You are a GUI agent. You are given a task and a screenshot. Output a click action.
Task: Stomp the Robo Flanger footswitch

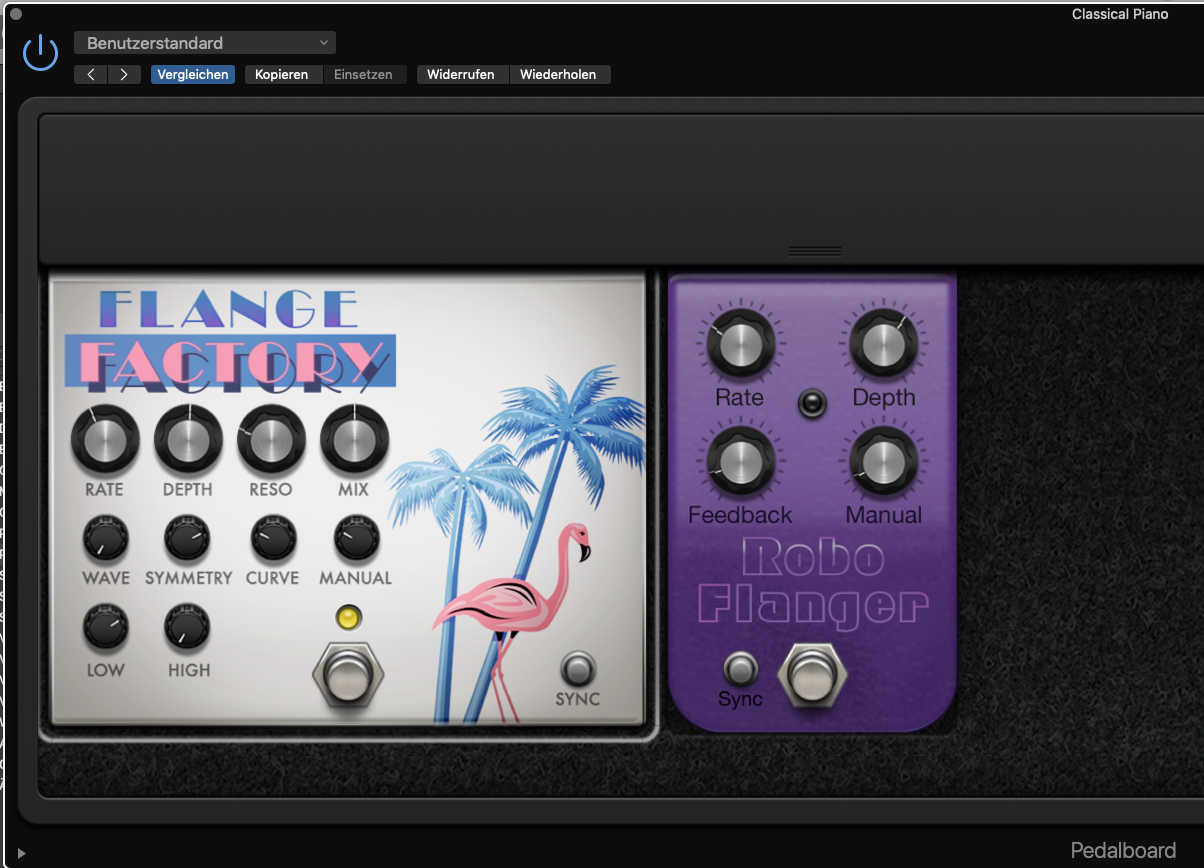pos(813,673)
